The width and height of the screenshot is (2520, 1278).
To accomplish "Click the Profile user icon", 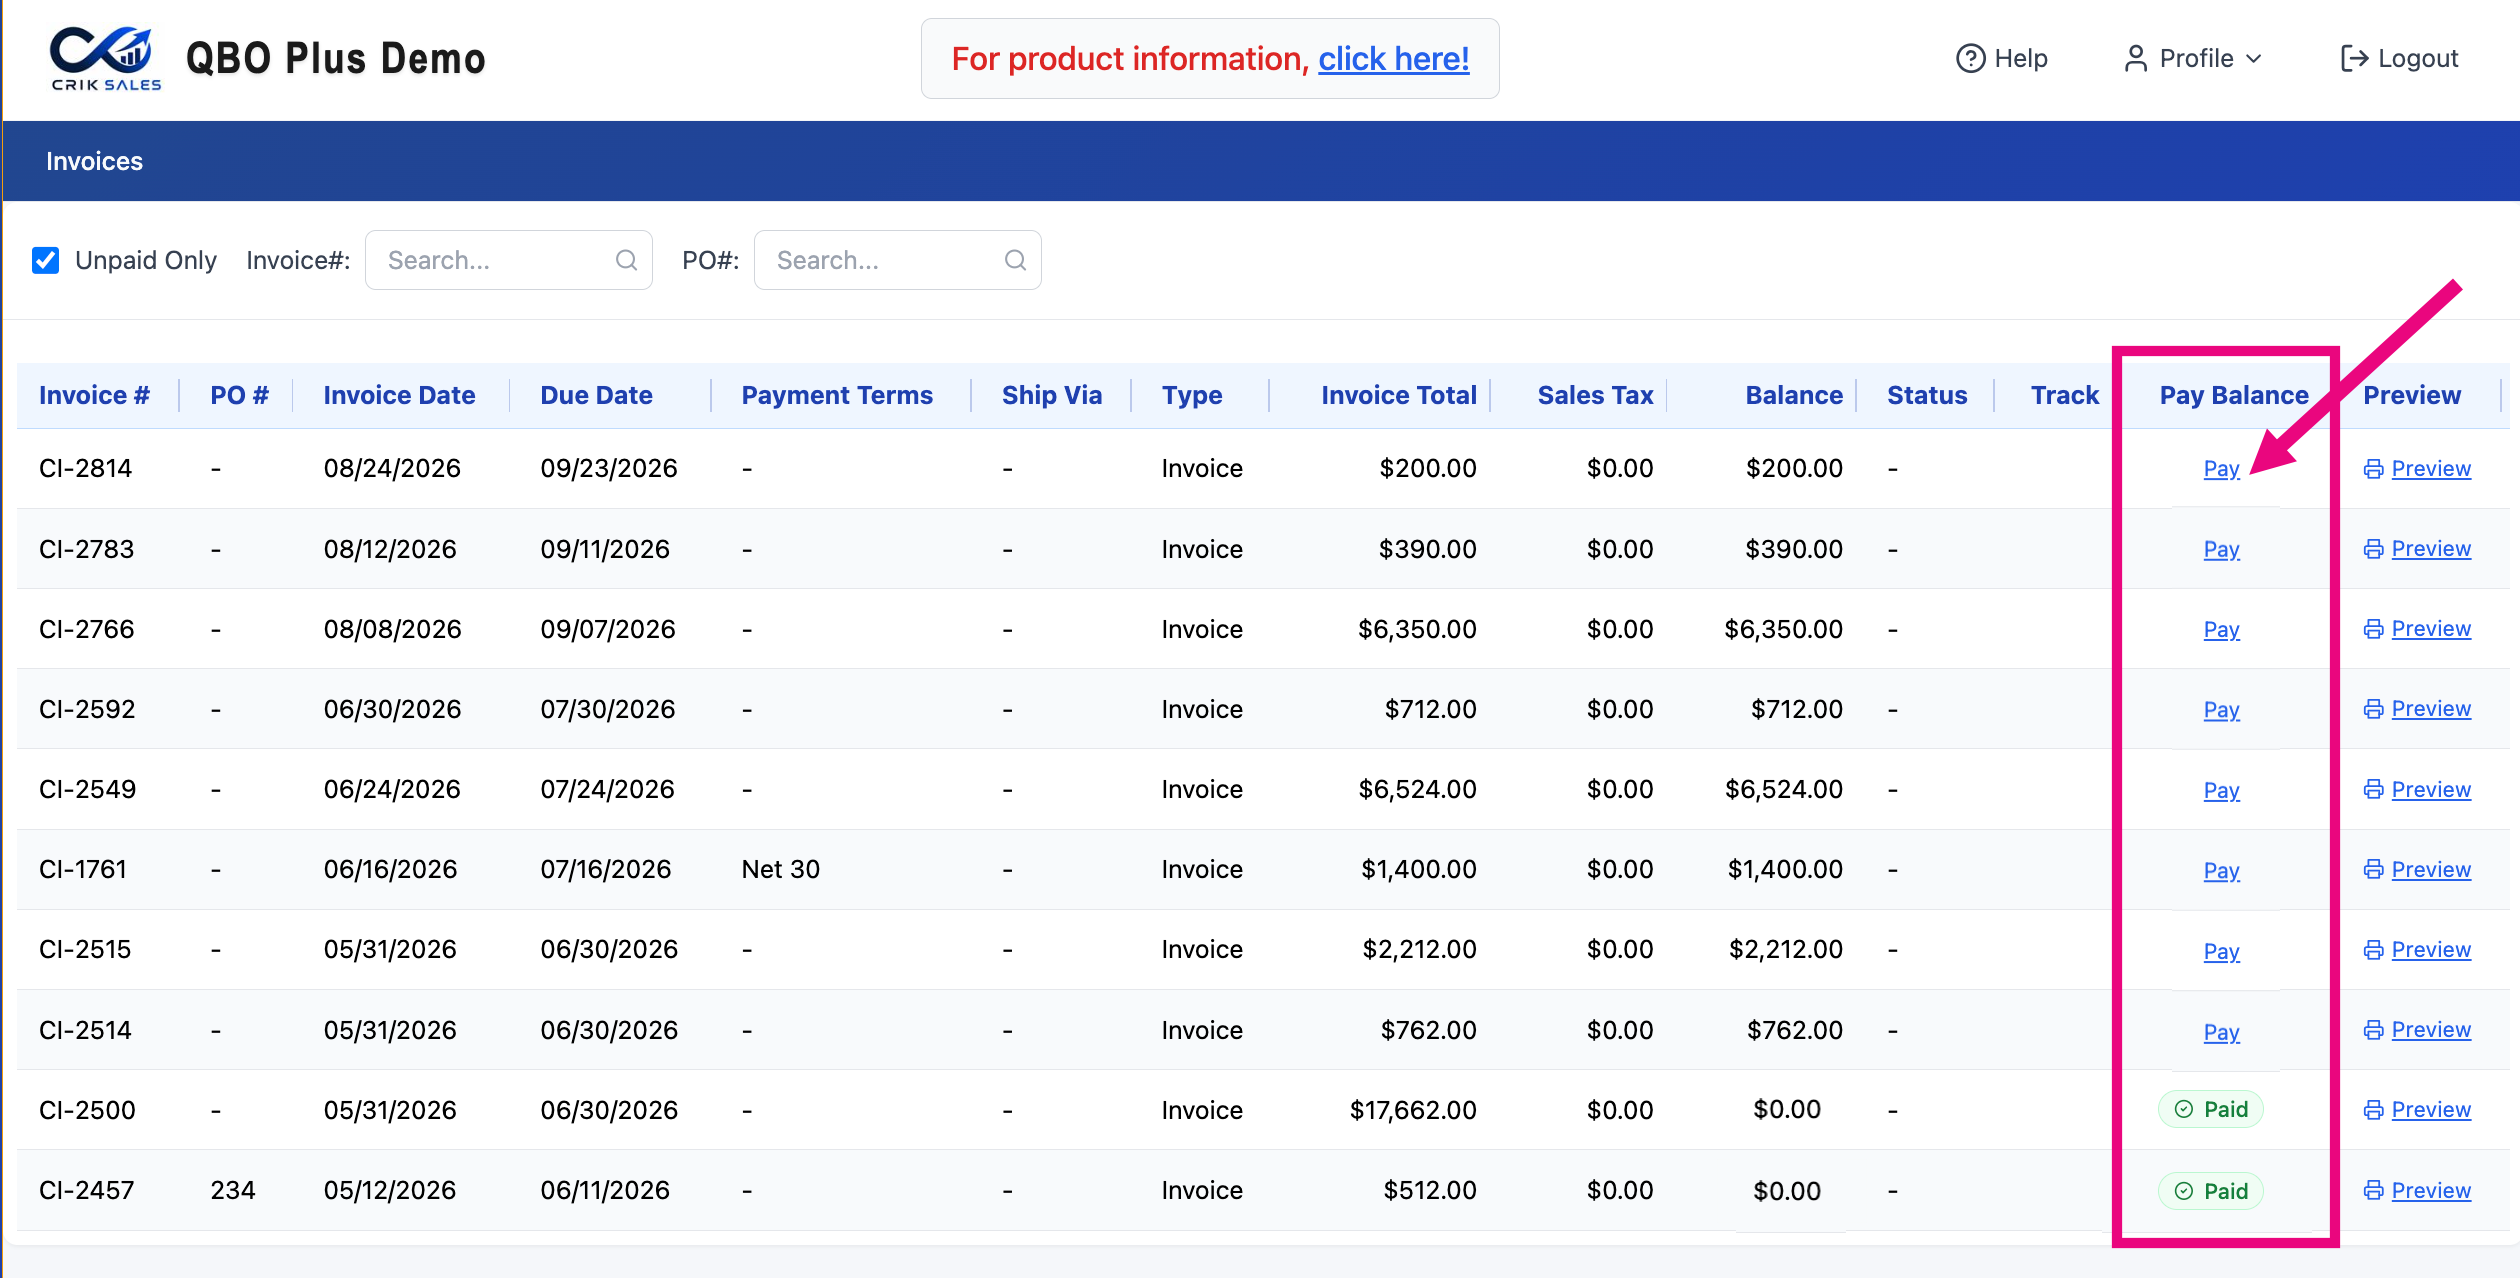I will click(x=2135, y=59).
